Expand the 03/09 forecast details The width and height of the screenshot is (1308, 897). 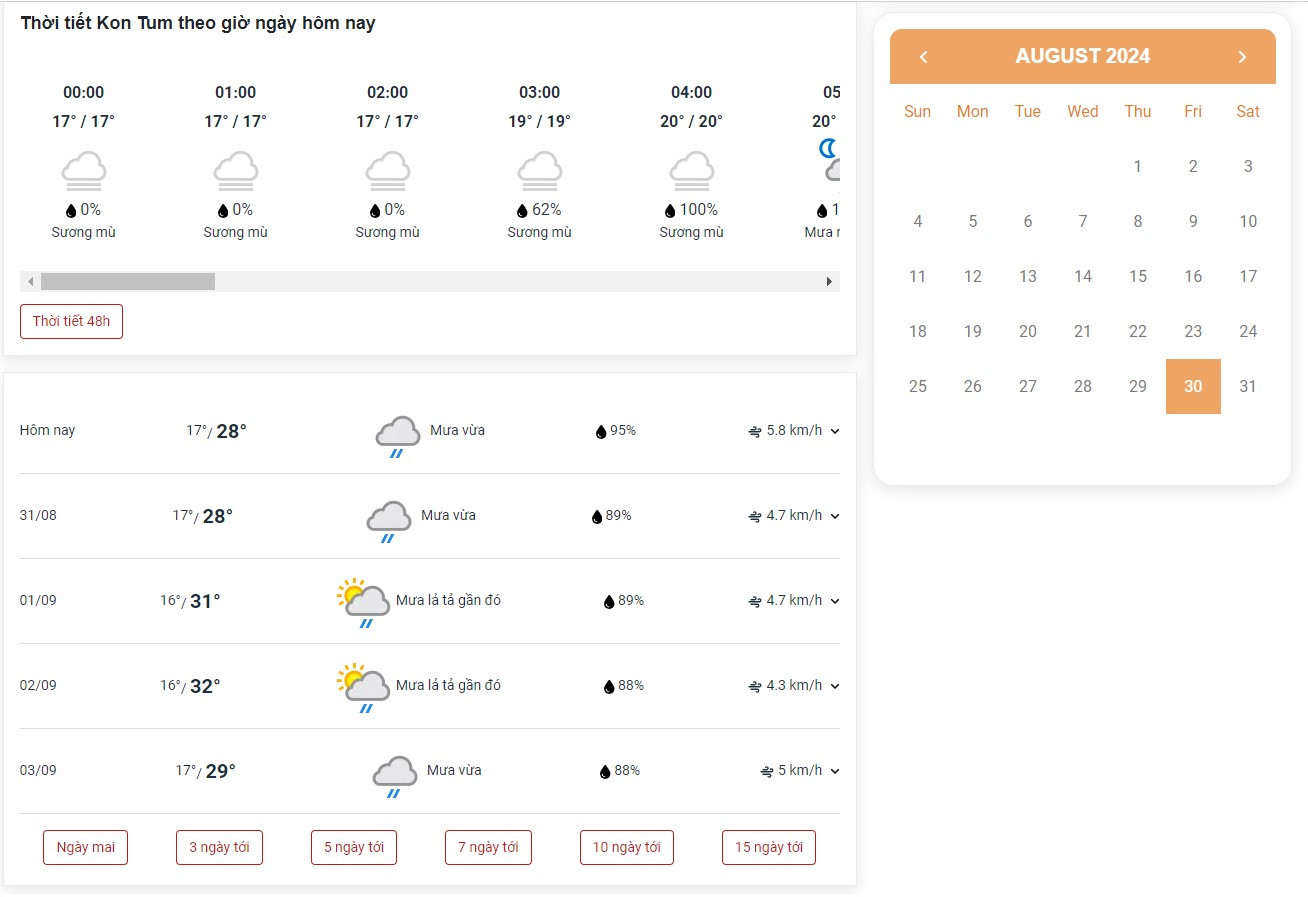[x=835, y=772]
